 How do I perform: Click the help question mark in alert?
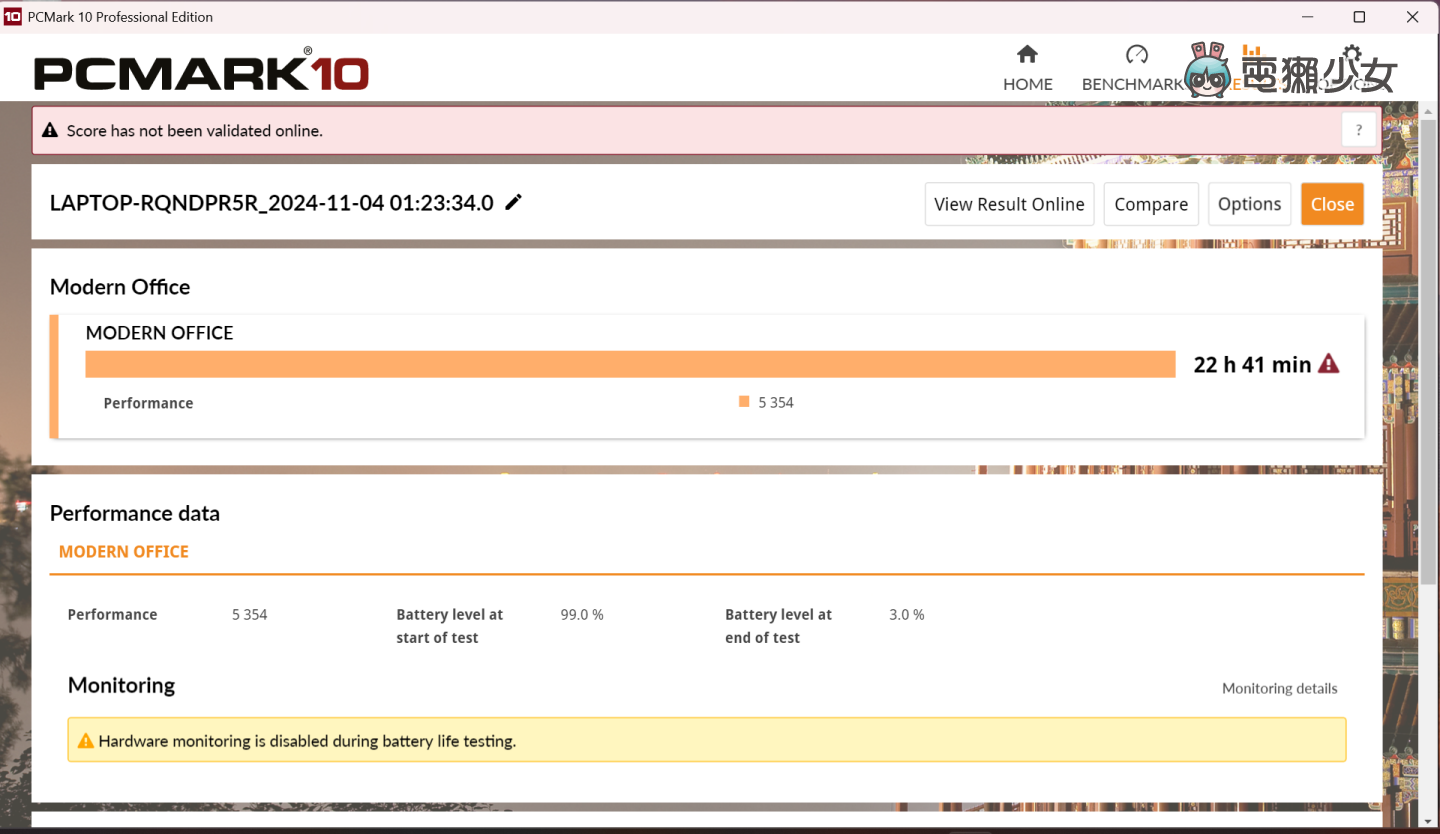coord(1359,130)
